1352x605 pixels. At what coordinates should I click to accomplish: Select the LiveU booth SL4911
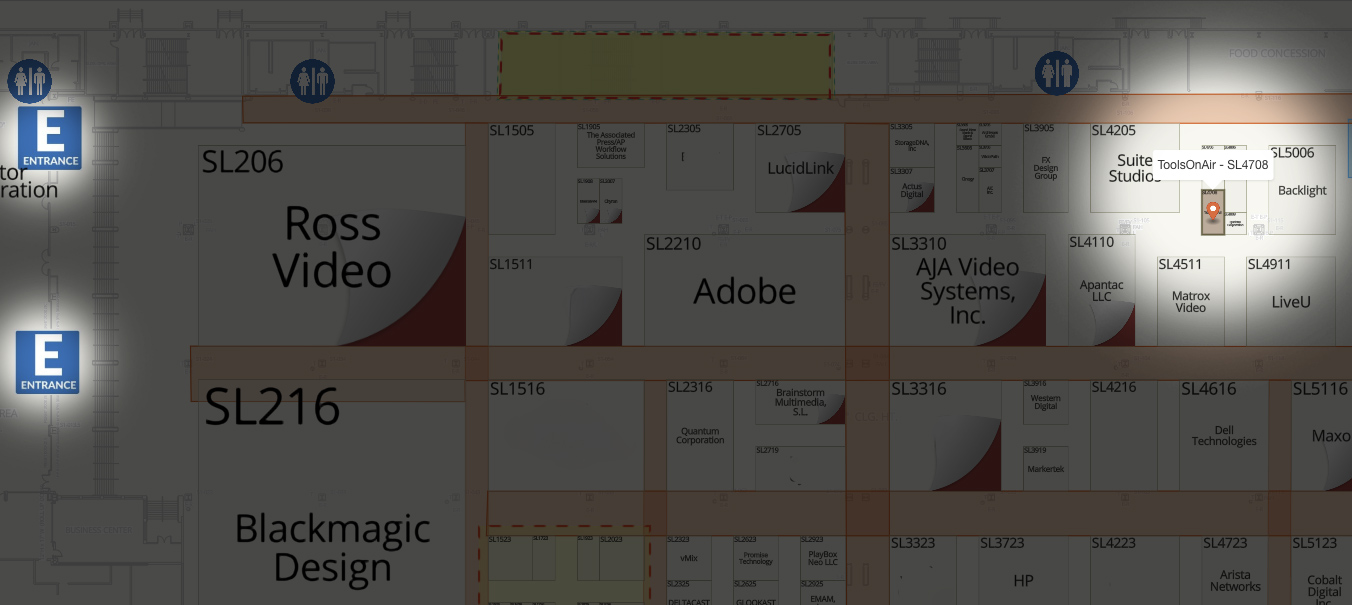coord(1290,301)
